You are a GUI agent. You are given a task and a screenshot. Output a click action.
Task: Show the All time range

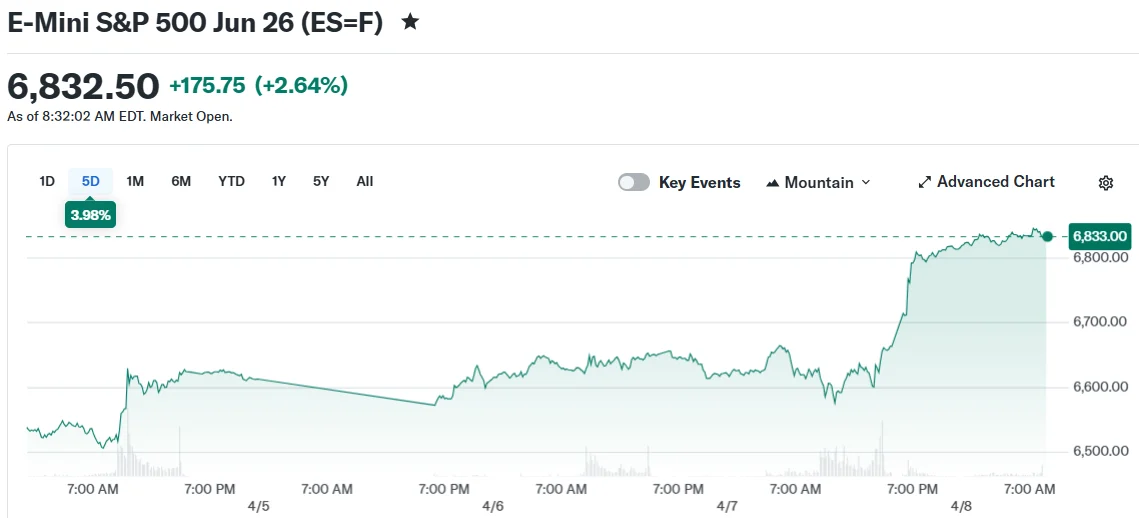click(365, 182)
